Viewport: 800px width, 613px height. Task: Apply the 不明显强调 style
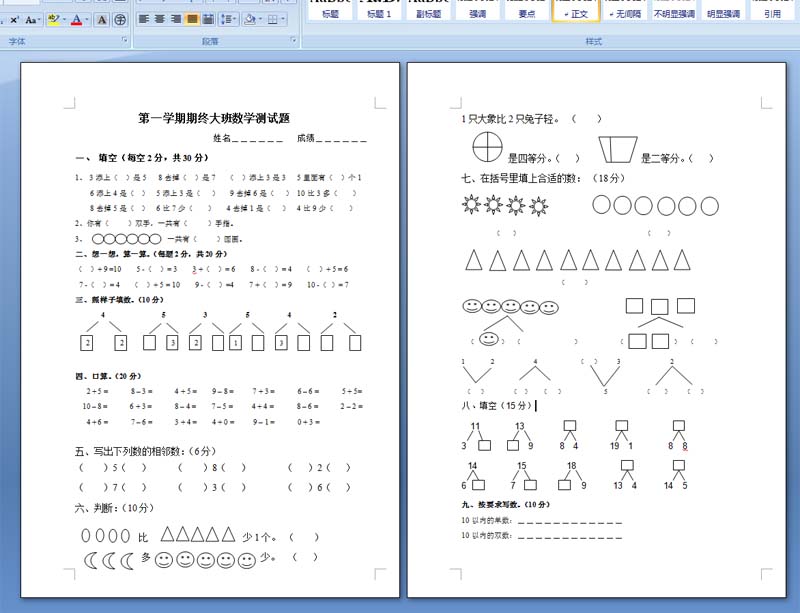pyautogui.click(x=674, y=10)
